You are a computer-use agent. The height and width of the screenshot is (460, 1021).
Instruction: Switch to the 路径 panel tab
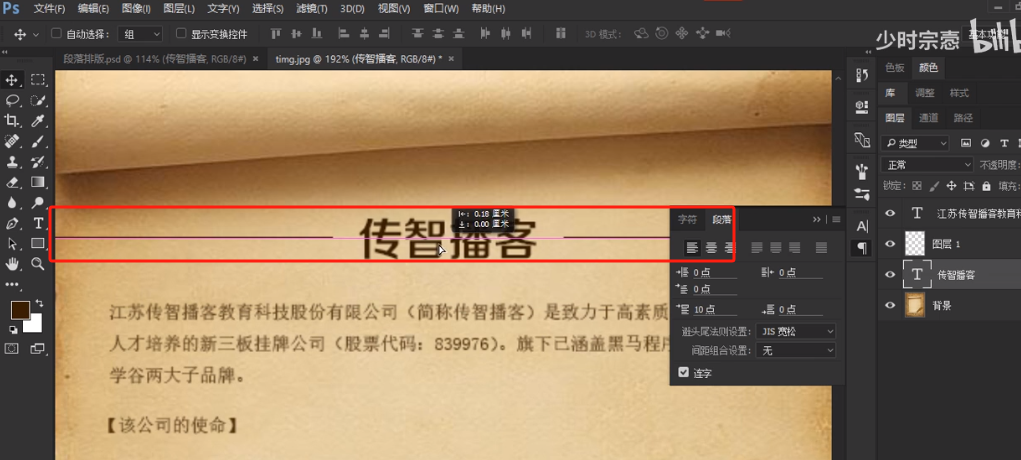click(x=963, y=118)
